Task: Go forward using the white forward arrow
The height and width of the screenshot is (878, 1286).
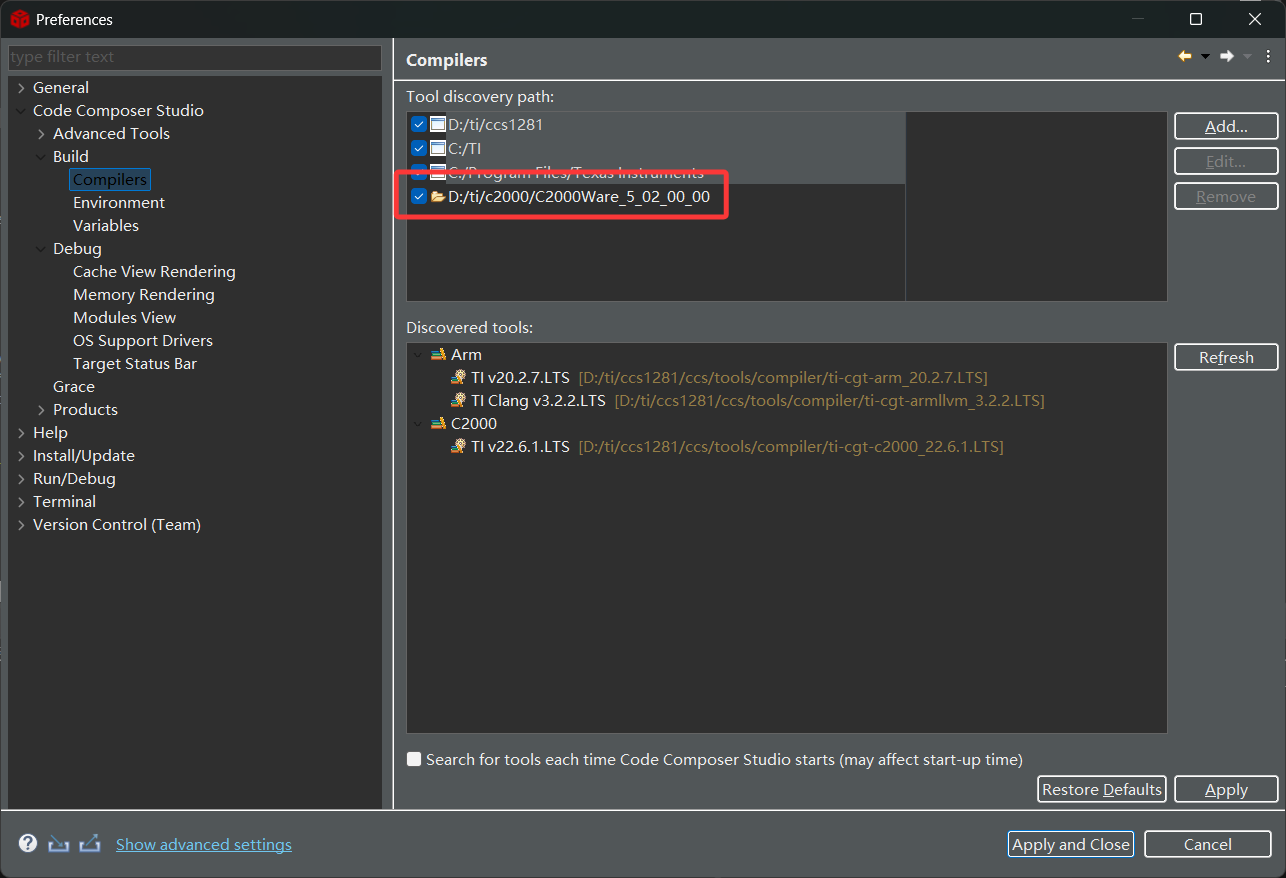Action: click(x=1227, y=57)
